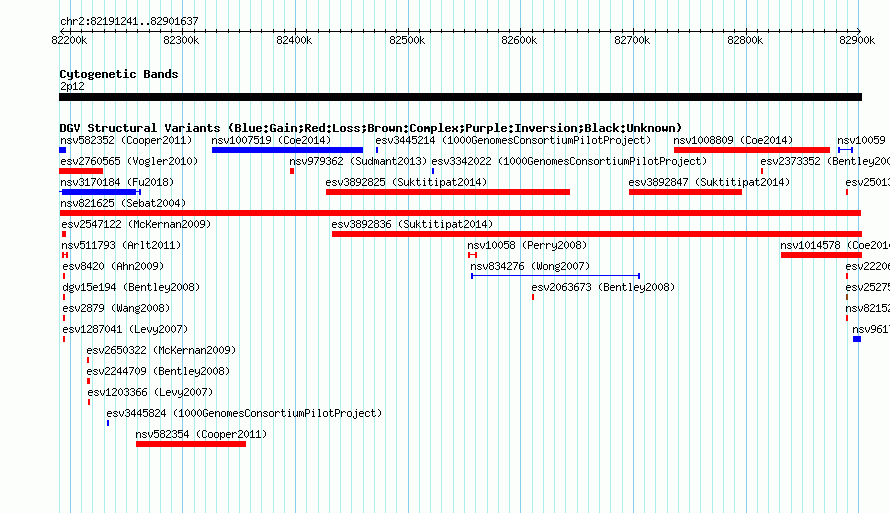This screenshot has height=513, width=890.
Task: Select the small blue nsv582352 gain marker
Action: (62, 150)
